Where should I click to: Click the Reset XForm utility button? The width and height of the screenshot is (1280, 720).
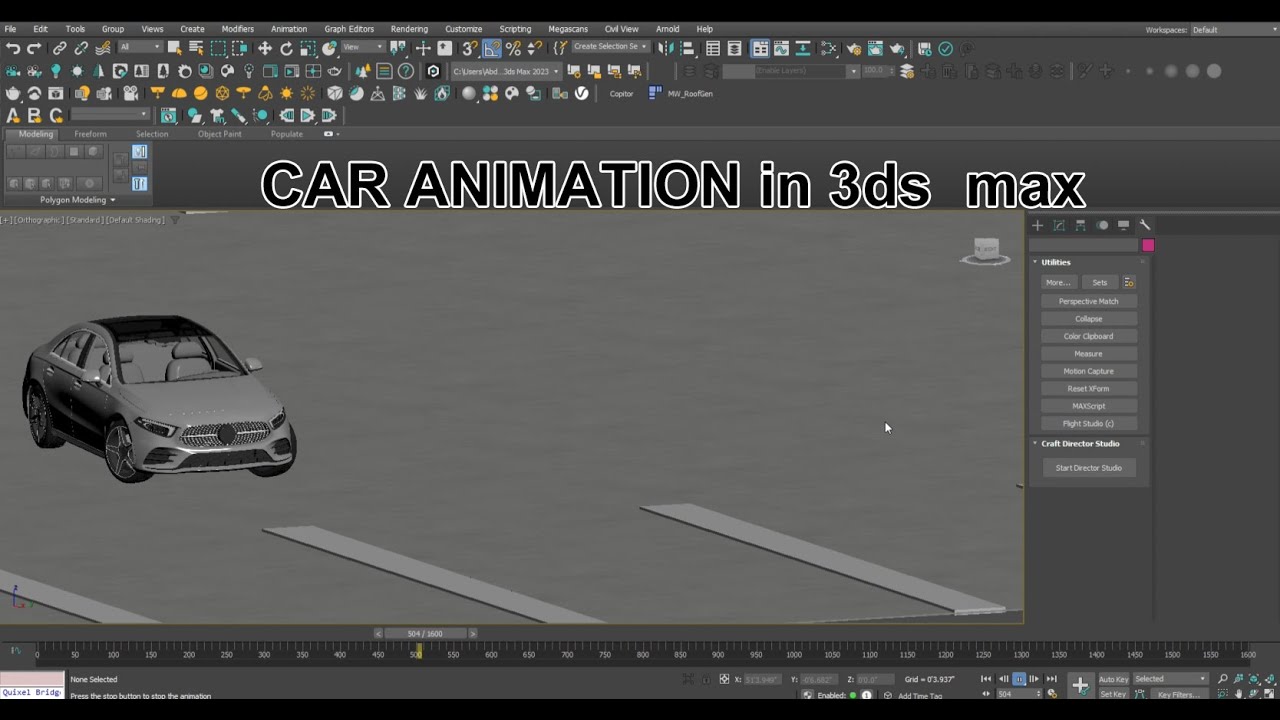(1088, 388)
